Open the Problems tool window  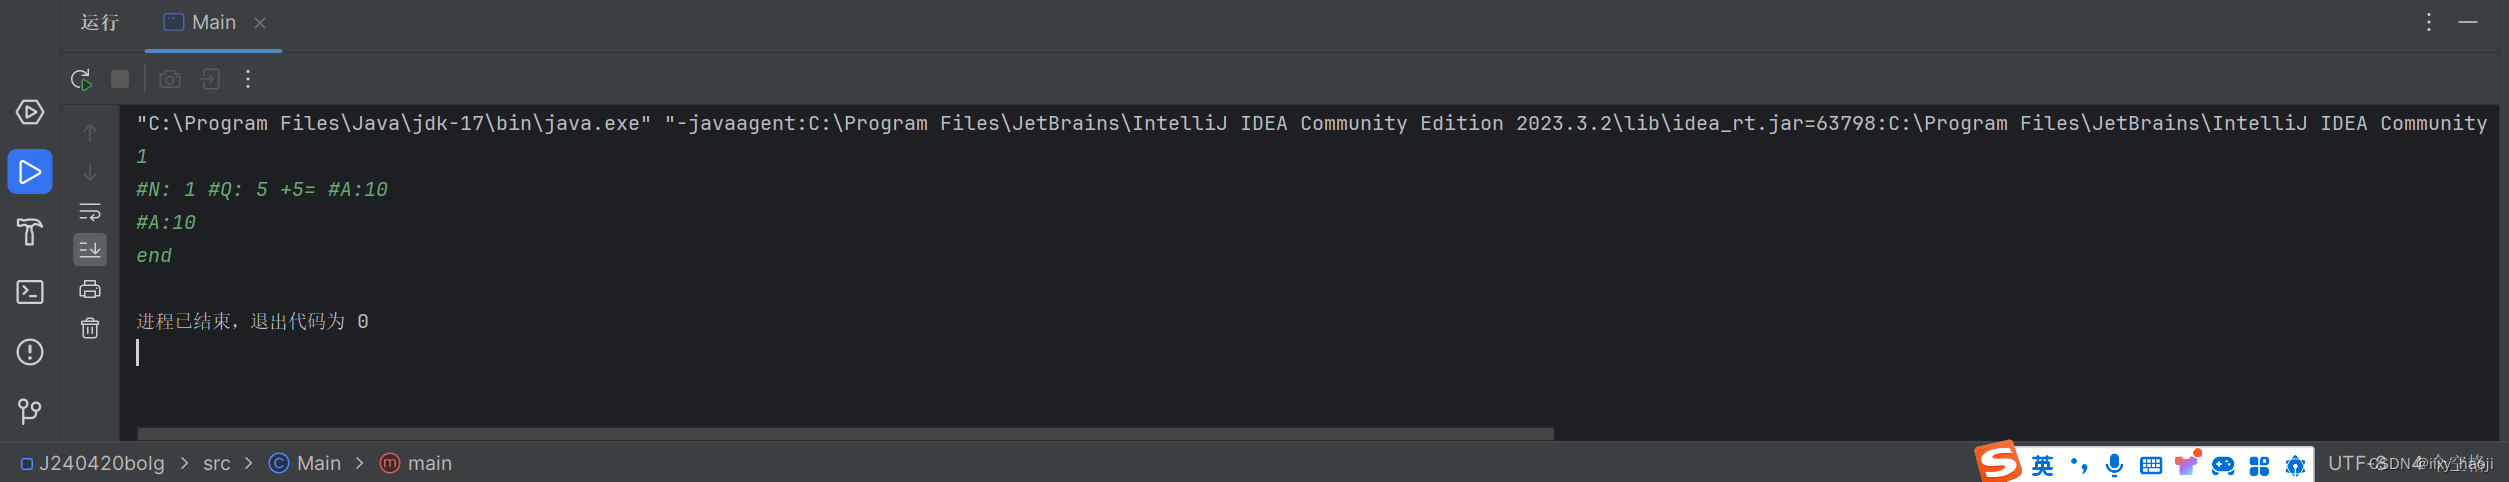30,352
